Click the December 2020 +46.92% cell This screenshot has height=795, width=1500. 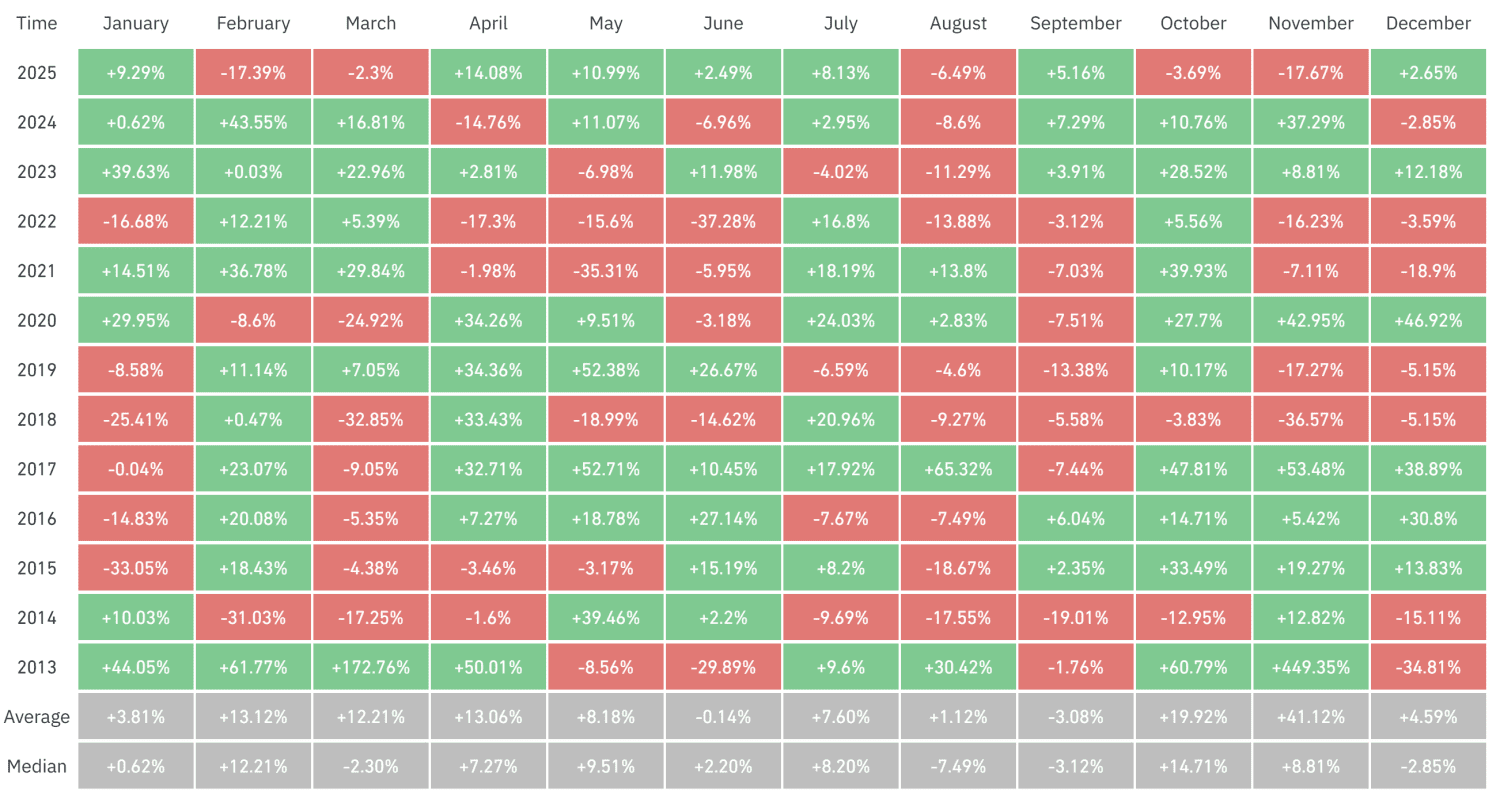click(x=1428, y=320)
